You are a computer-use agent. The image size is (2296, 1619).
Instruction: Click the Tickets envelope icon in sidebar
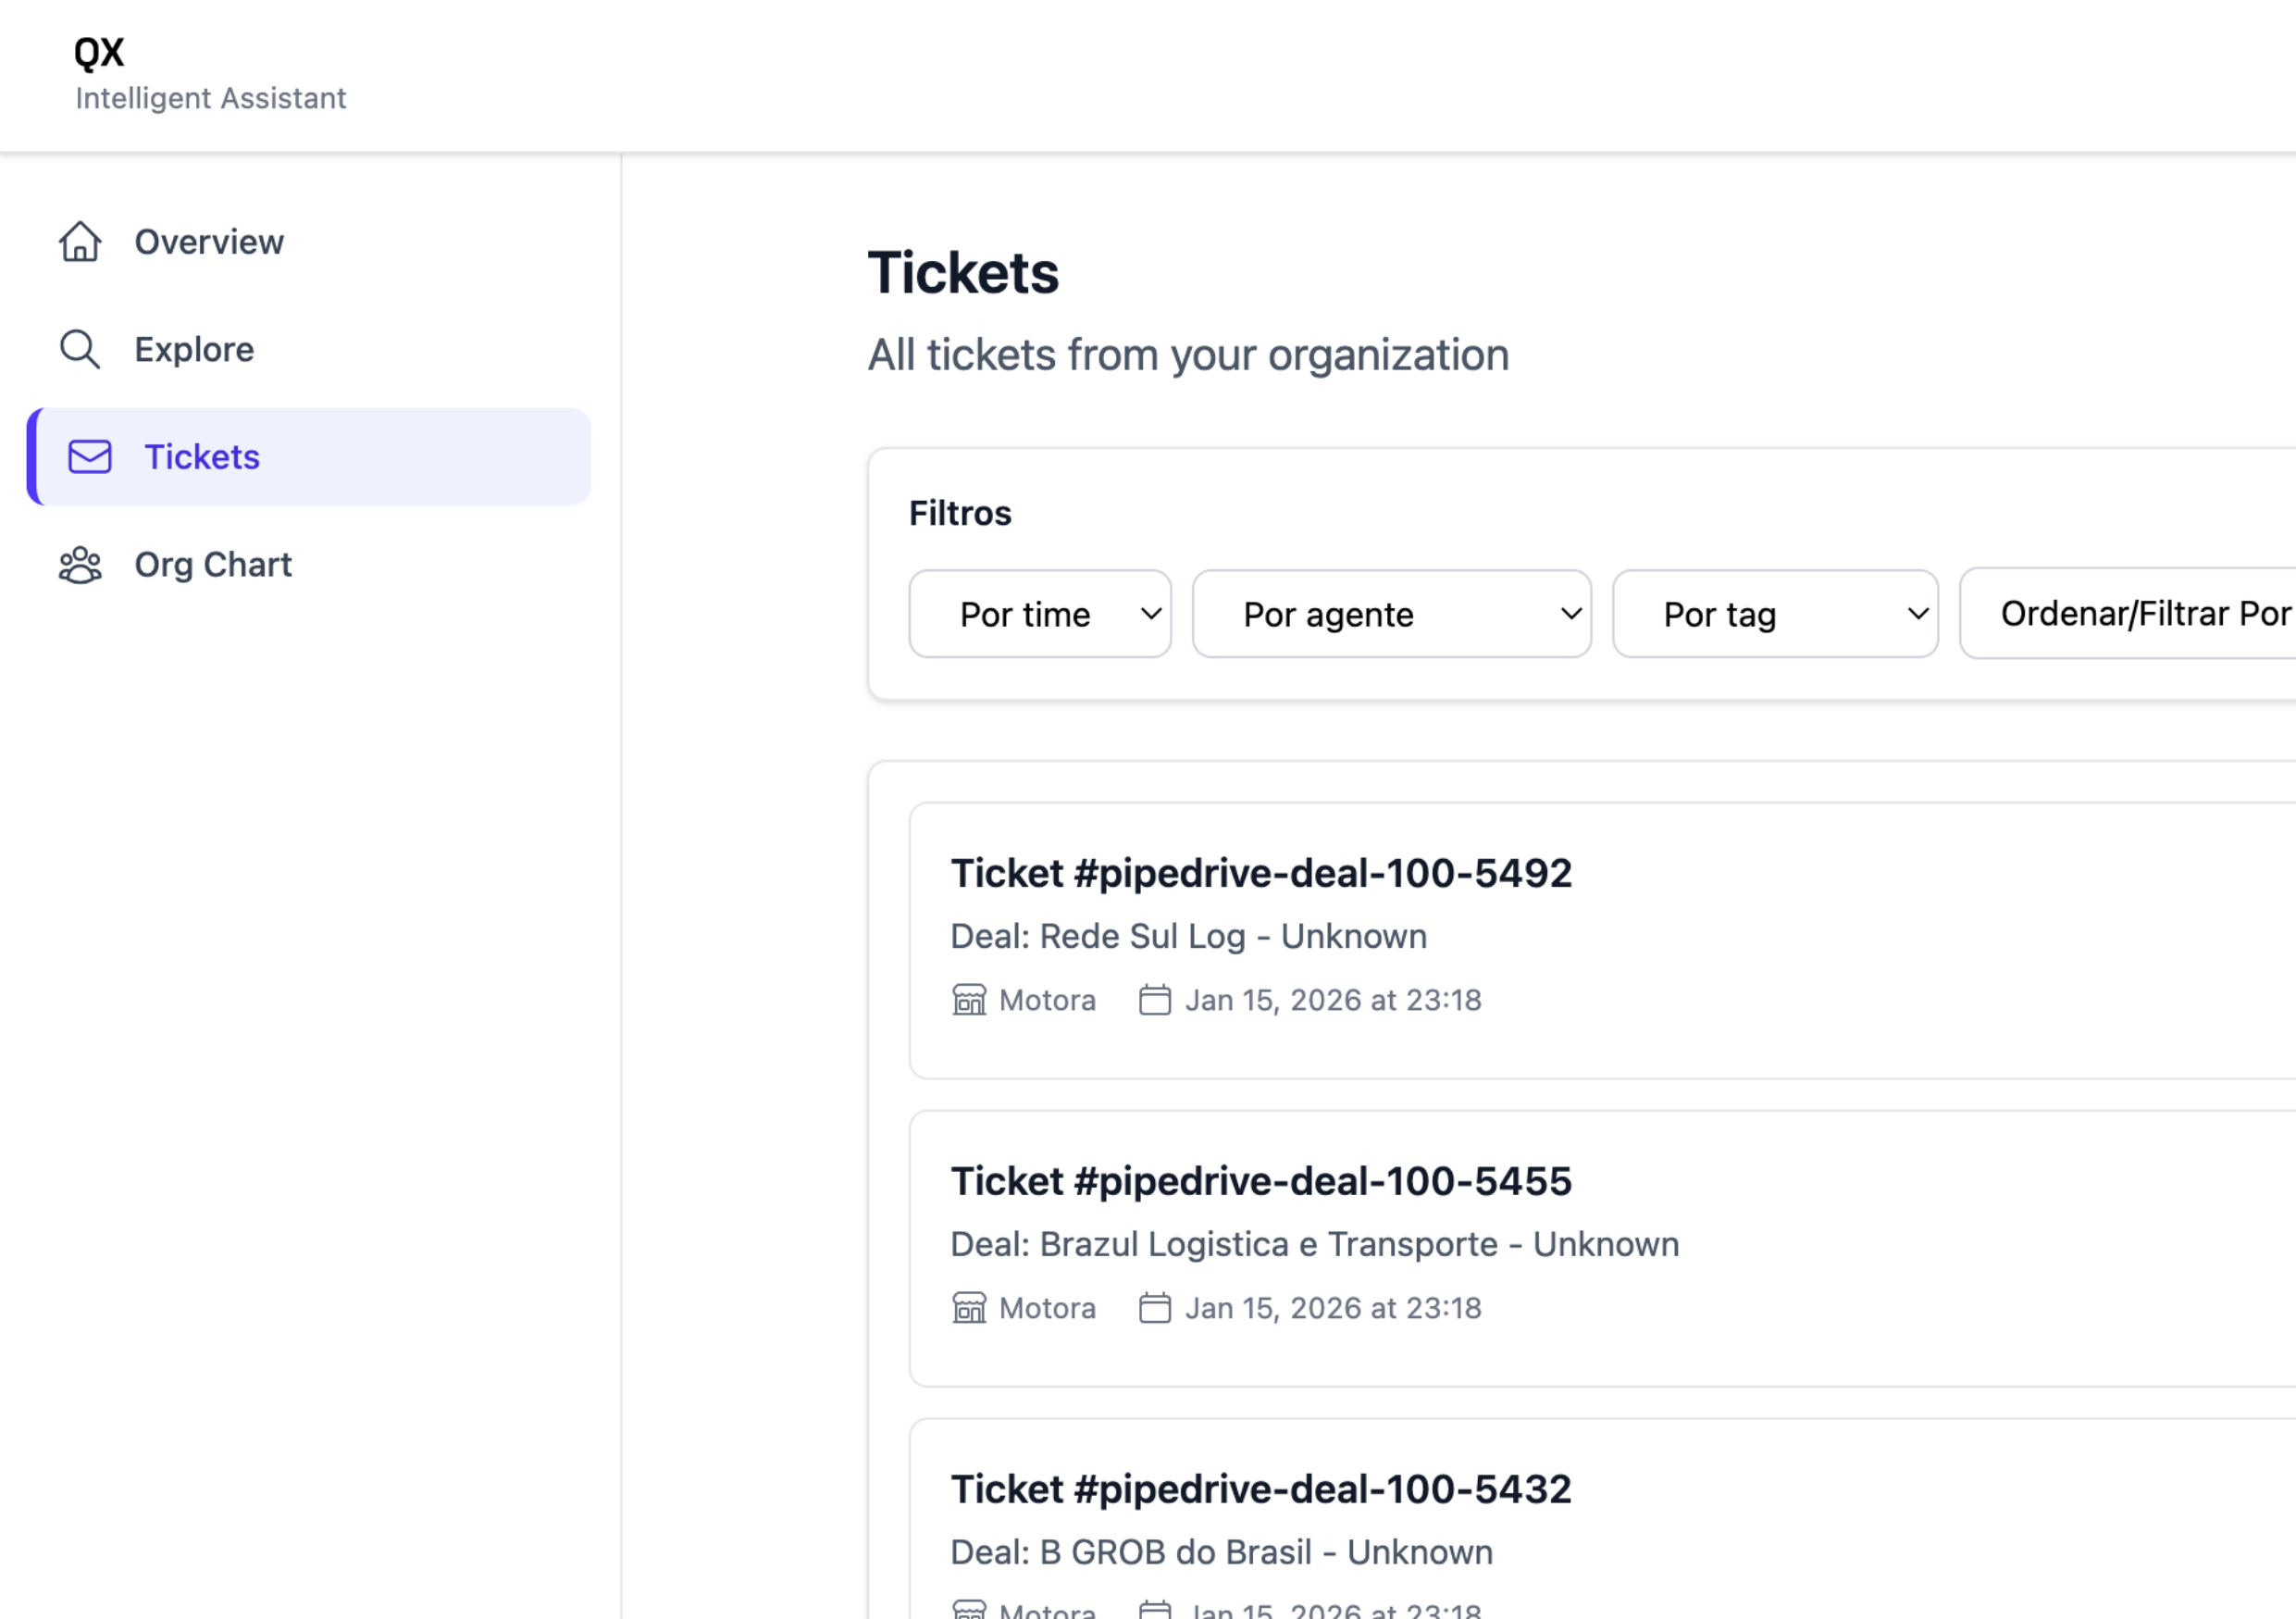(x=90, y=457)
